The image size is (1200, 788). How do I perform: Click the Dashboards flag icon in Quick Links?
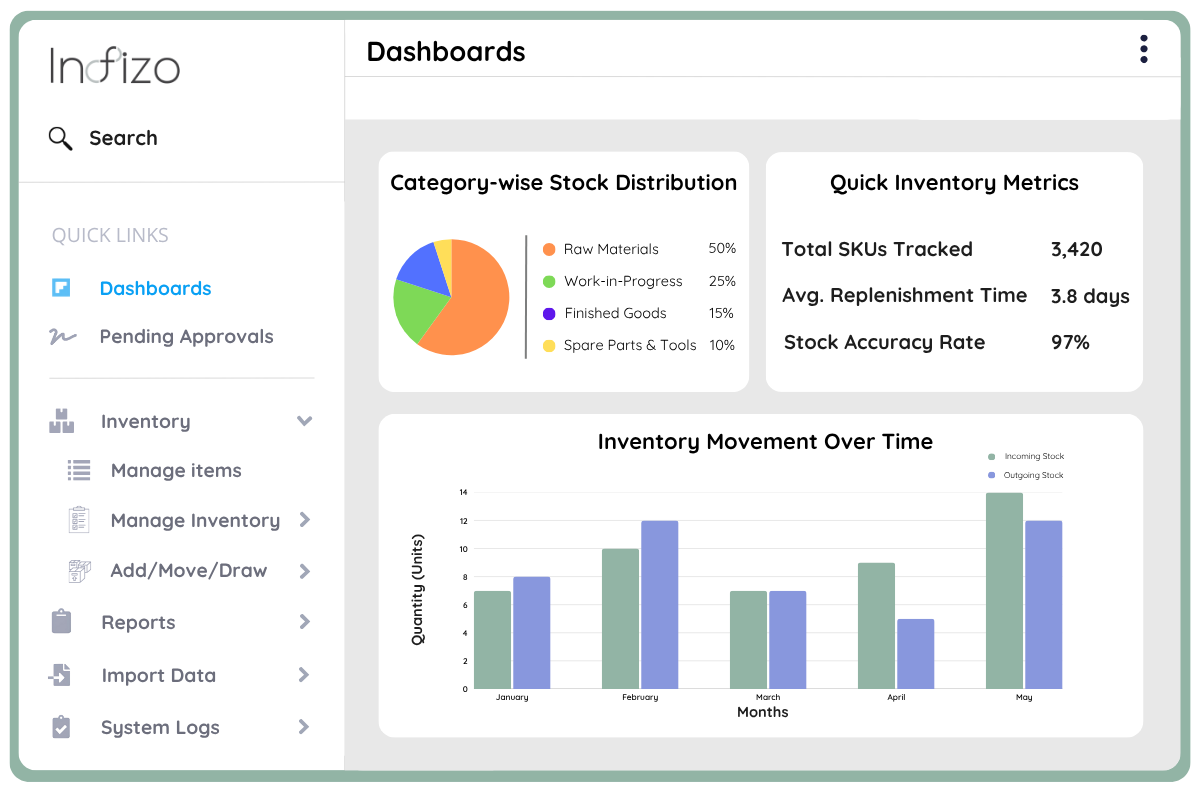tap(62, 287)
